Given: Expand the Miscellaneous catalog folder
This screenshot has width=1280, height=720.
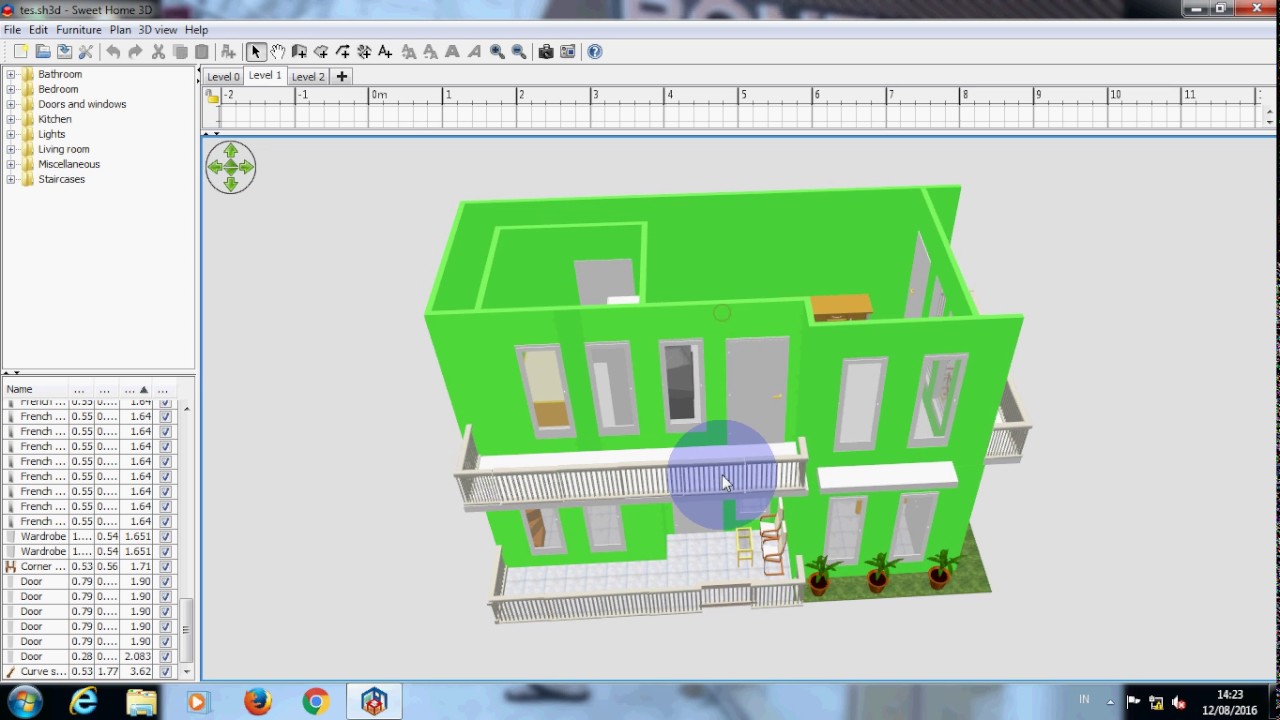Looking at the screenshot, I should click(x=11, y=164).
